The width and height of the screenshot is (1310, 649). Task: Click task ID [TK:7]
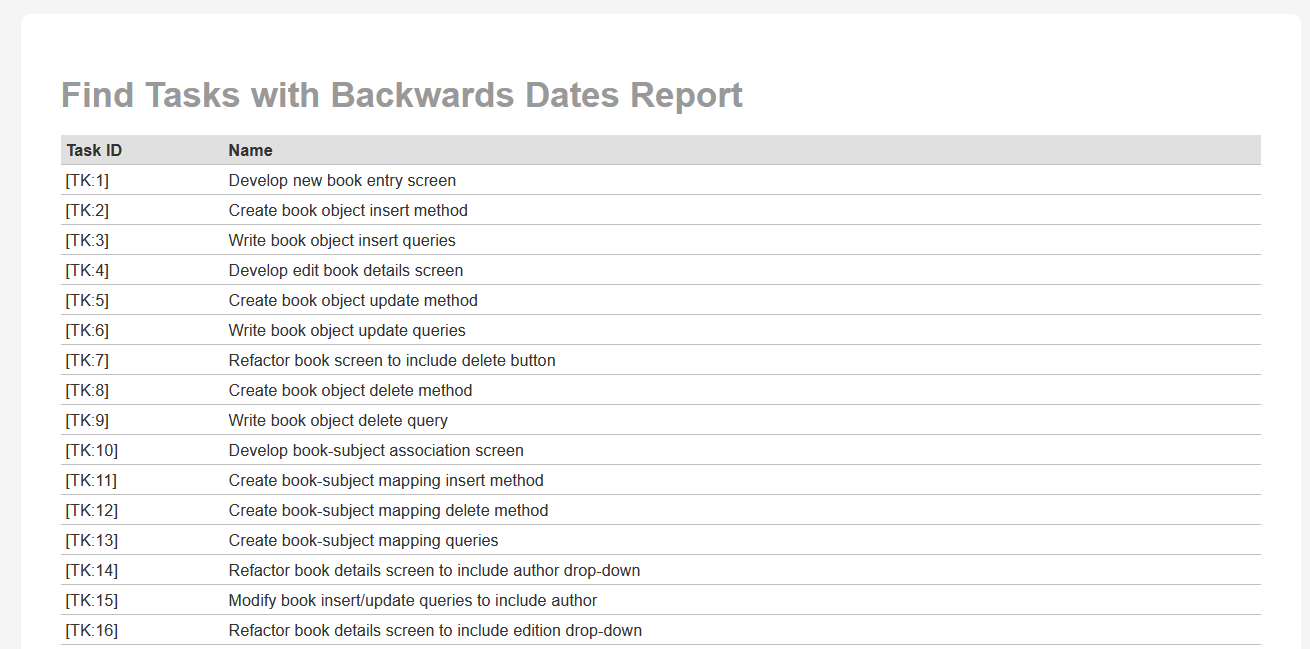(x=87, y=360)
